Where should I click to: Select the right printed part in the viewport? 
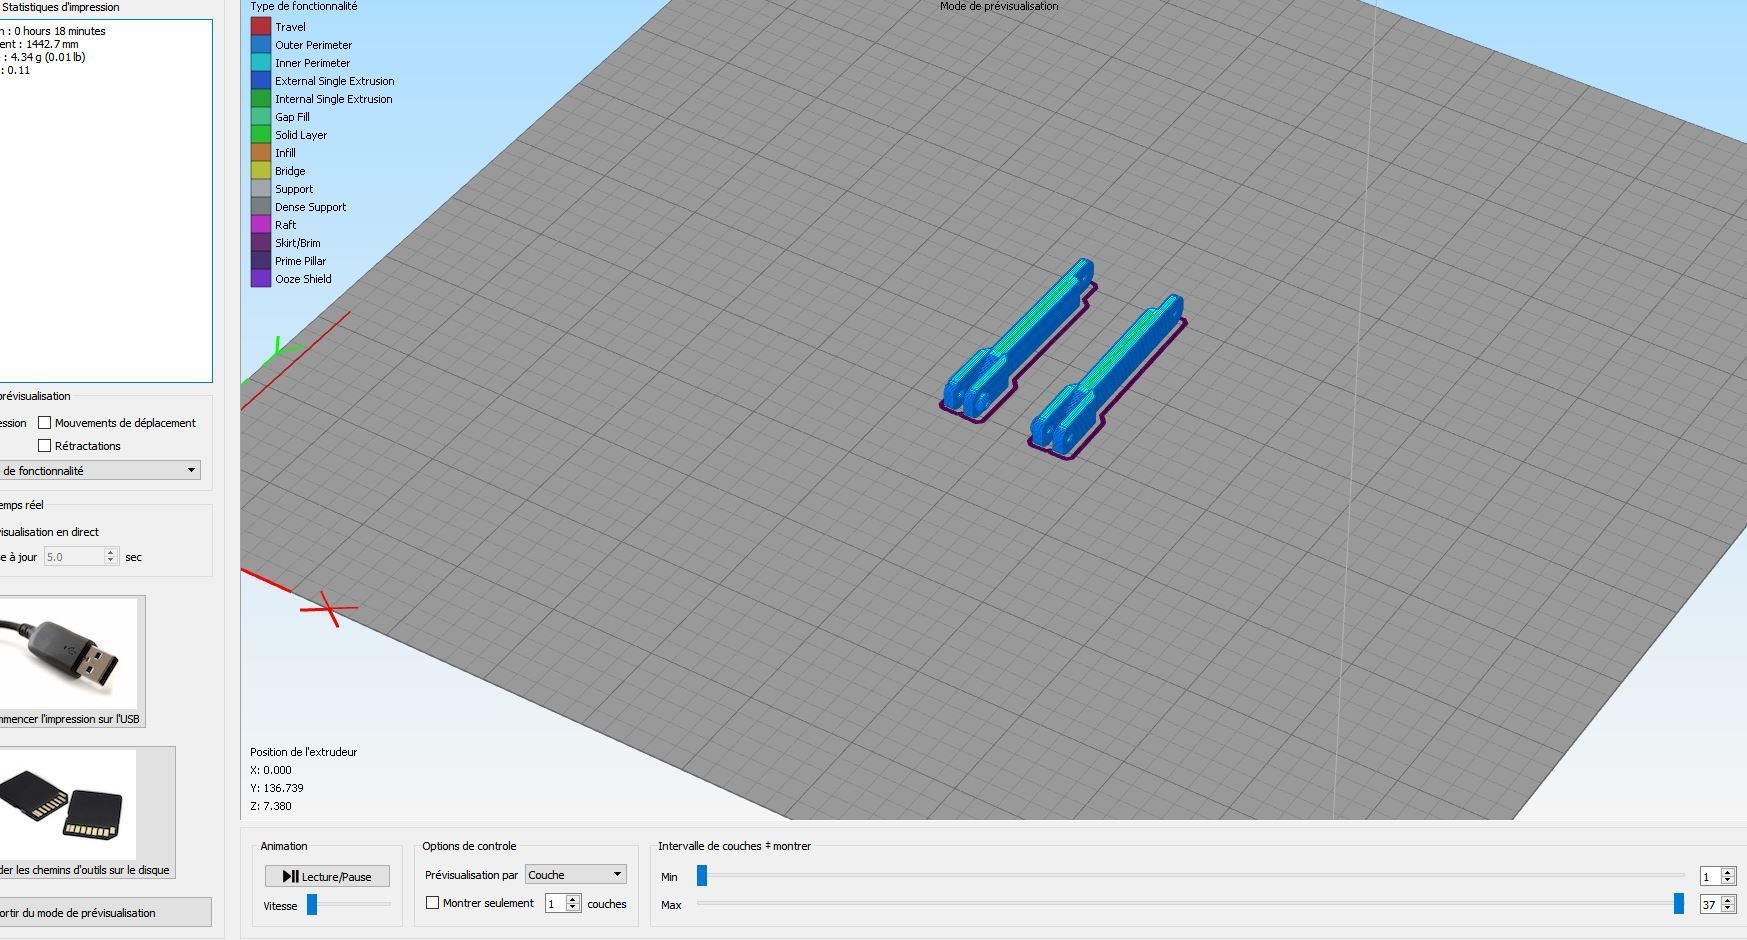tap(1107, 377)
